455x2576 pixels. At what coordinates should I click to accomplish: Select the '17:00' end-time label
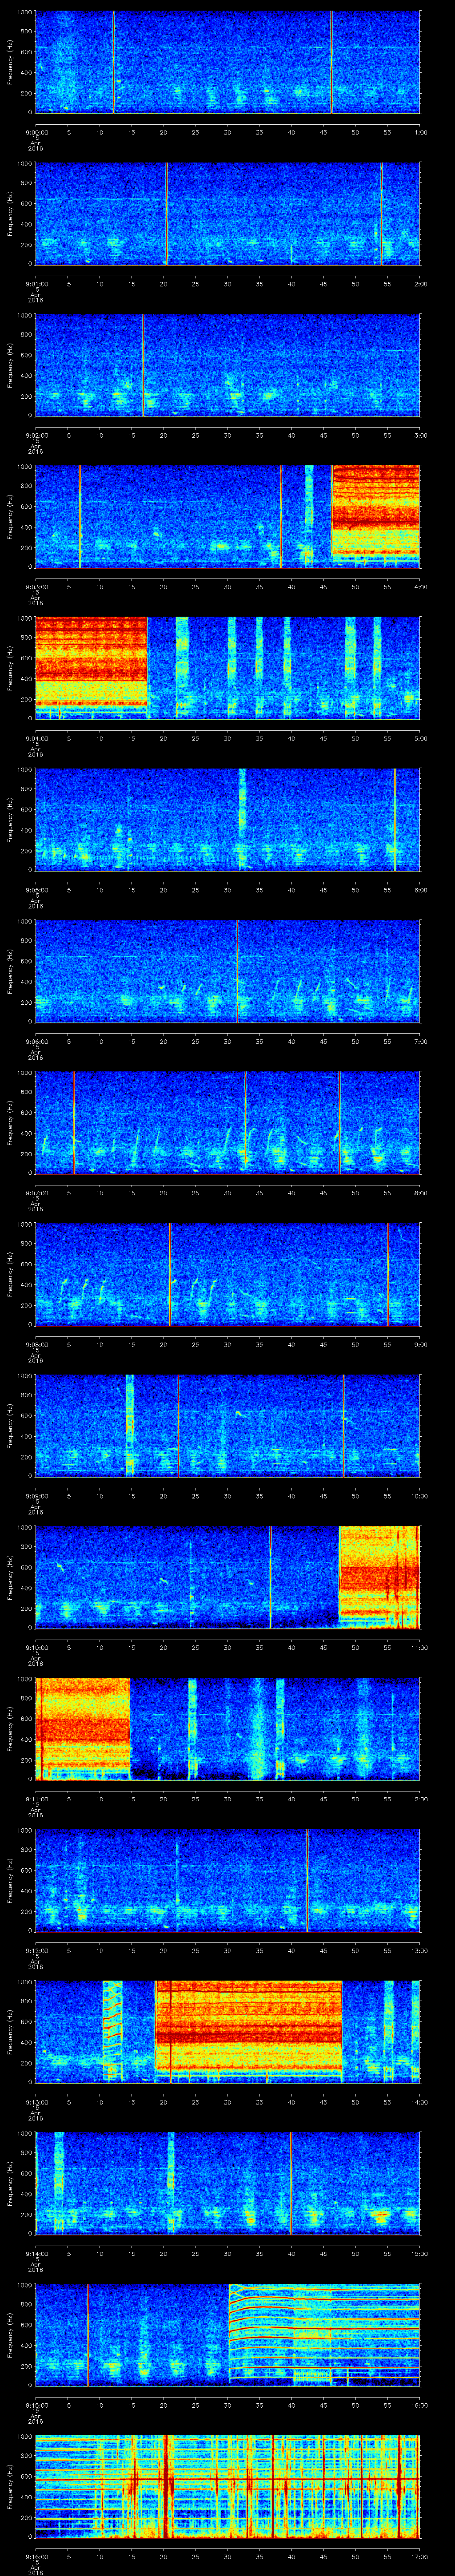[420, 2558]
